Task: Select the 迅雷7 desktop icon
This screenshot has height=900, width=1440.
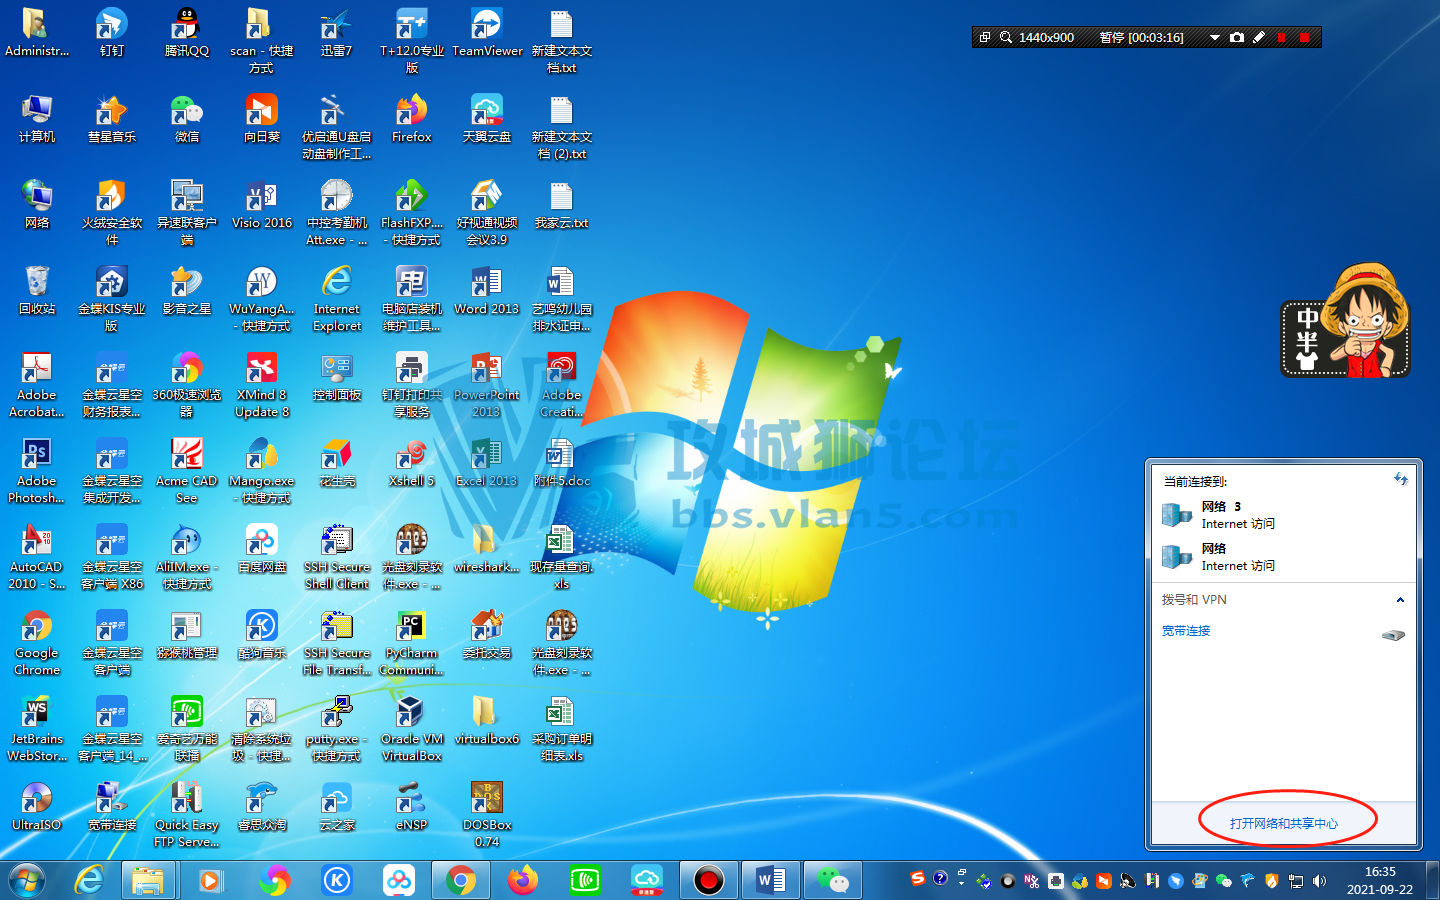Action: click(x=336, y=33)
